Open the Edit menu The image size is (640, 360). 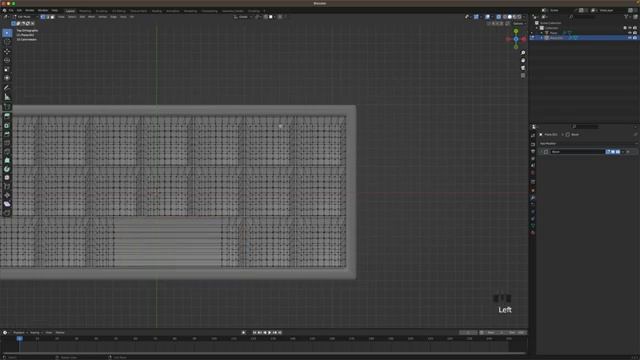coord(19,11)
